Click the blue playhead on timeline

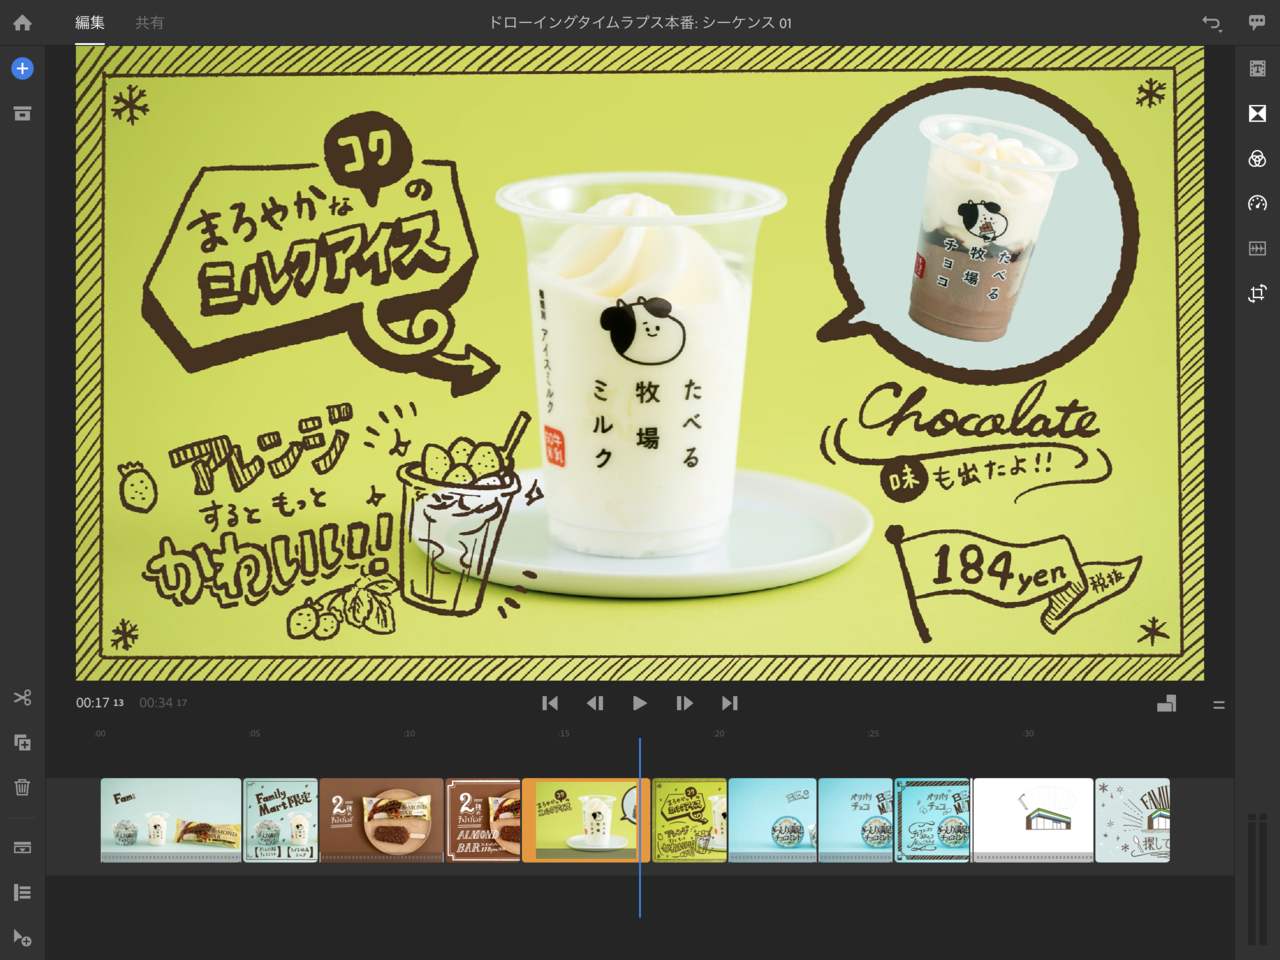coord(640,745)
